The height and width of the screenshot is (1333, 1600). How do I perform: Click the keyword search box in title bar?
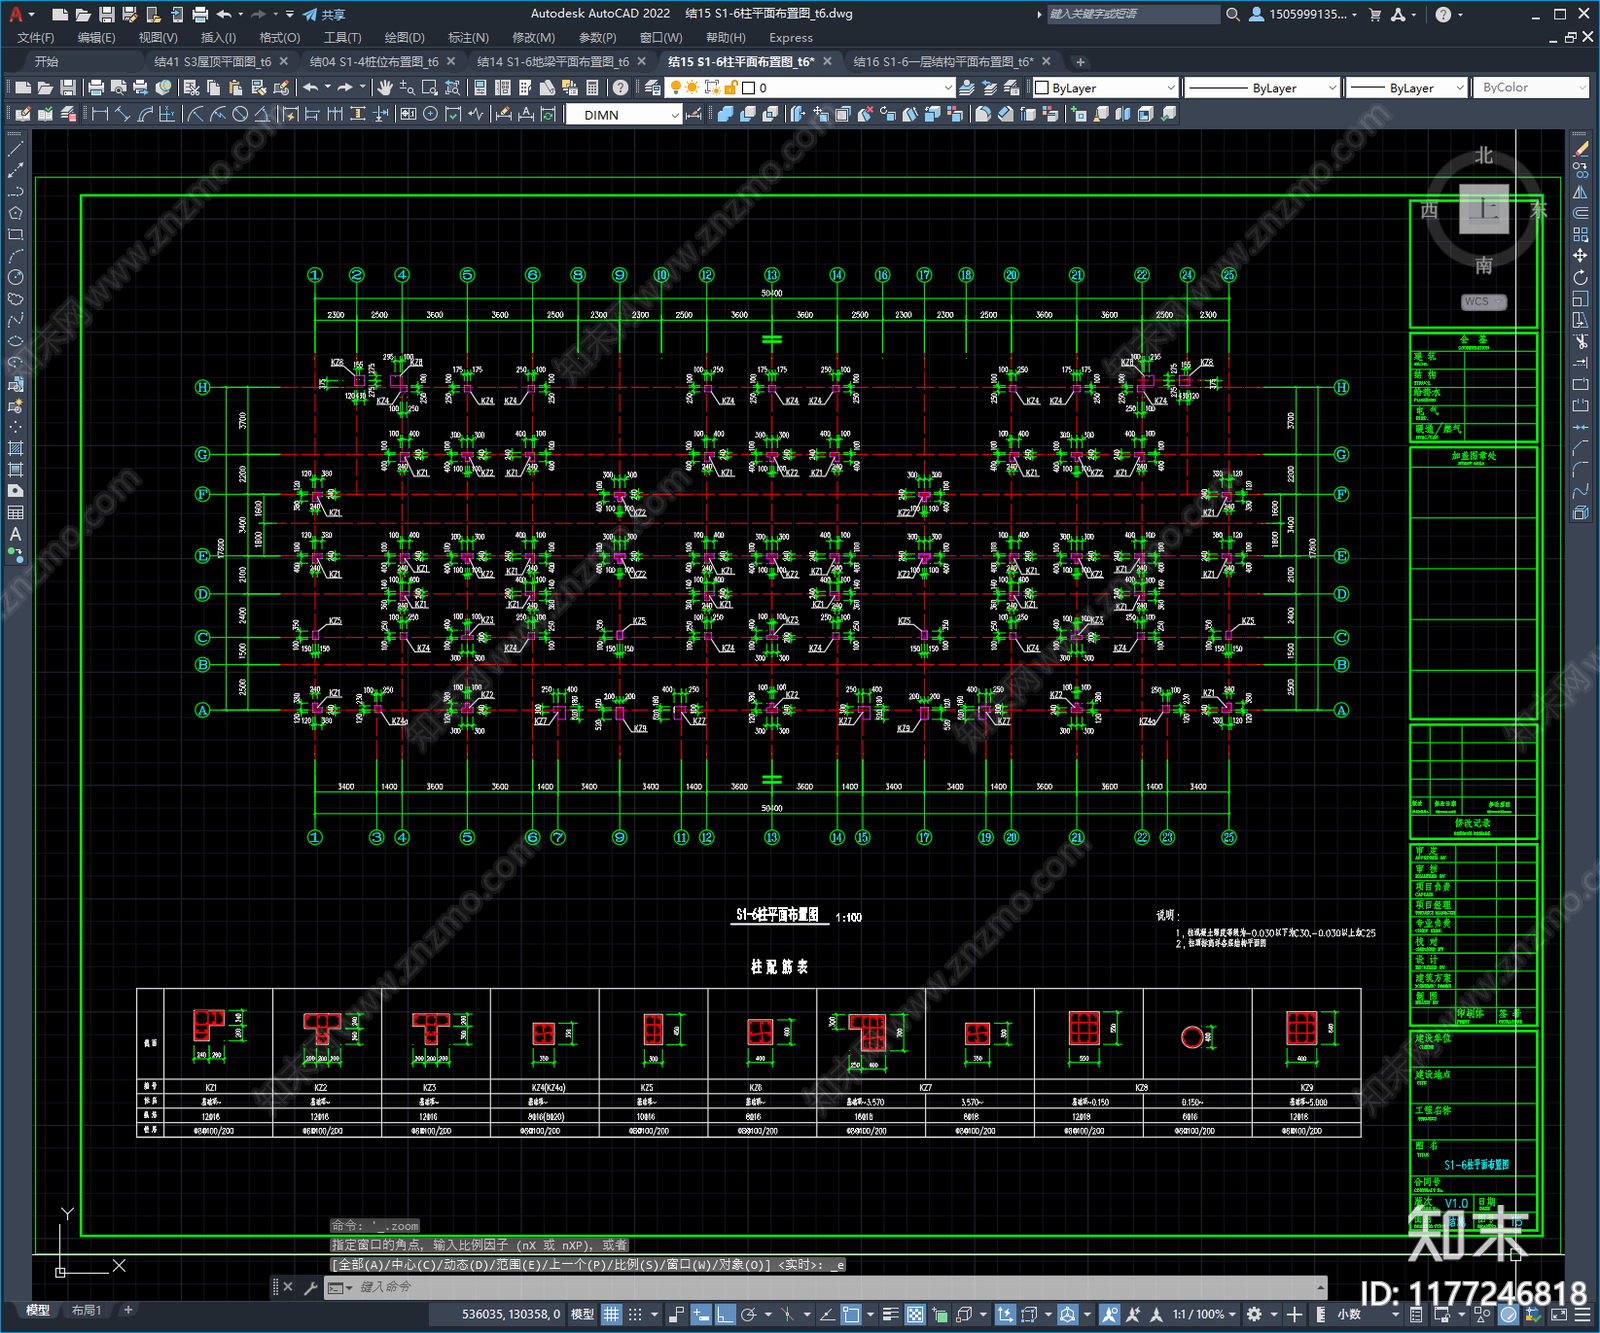(1132, 14)
